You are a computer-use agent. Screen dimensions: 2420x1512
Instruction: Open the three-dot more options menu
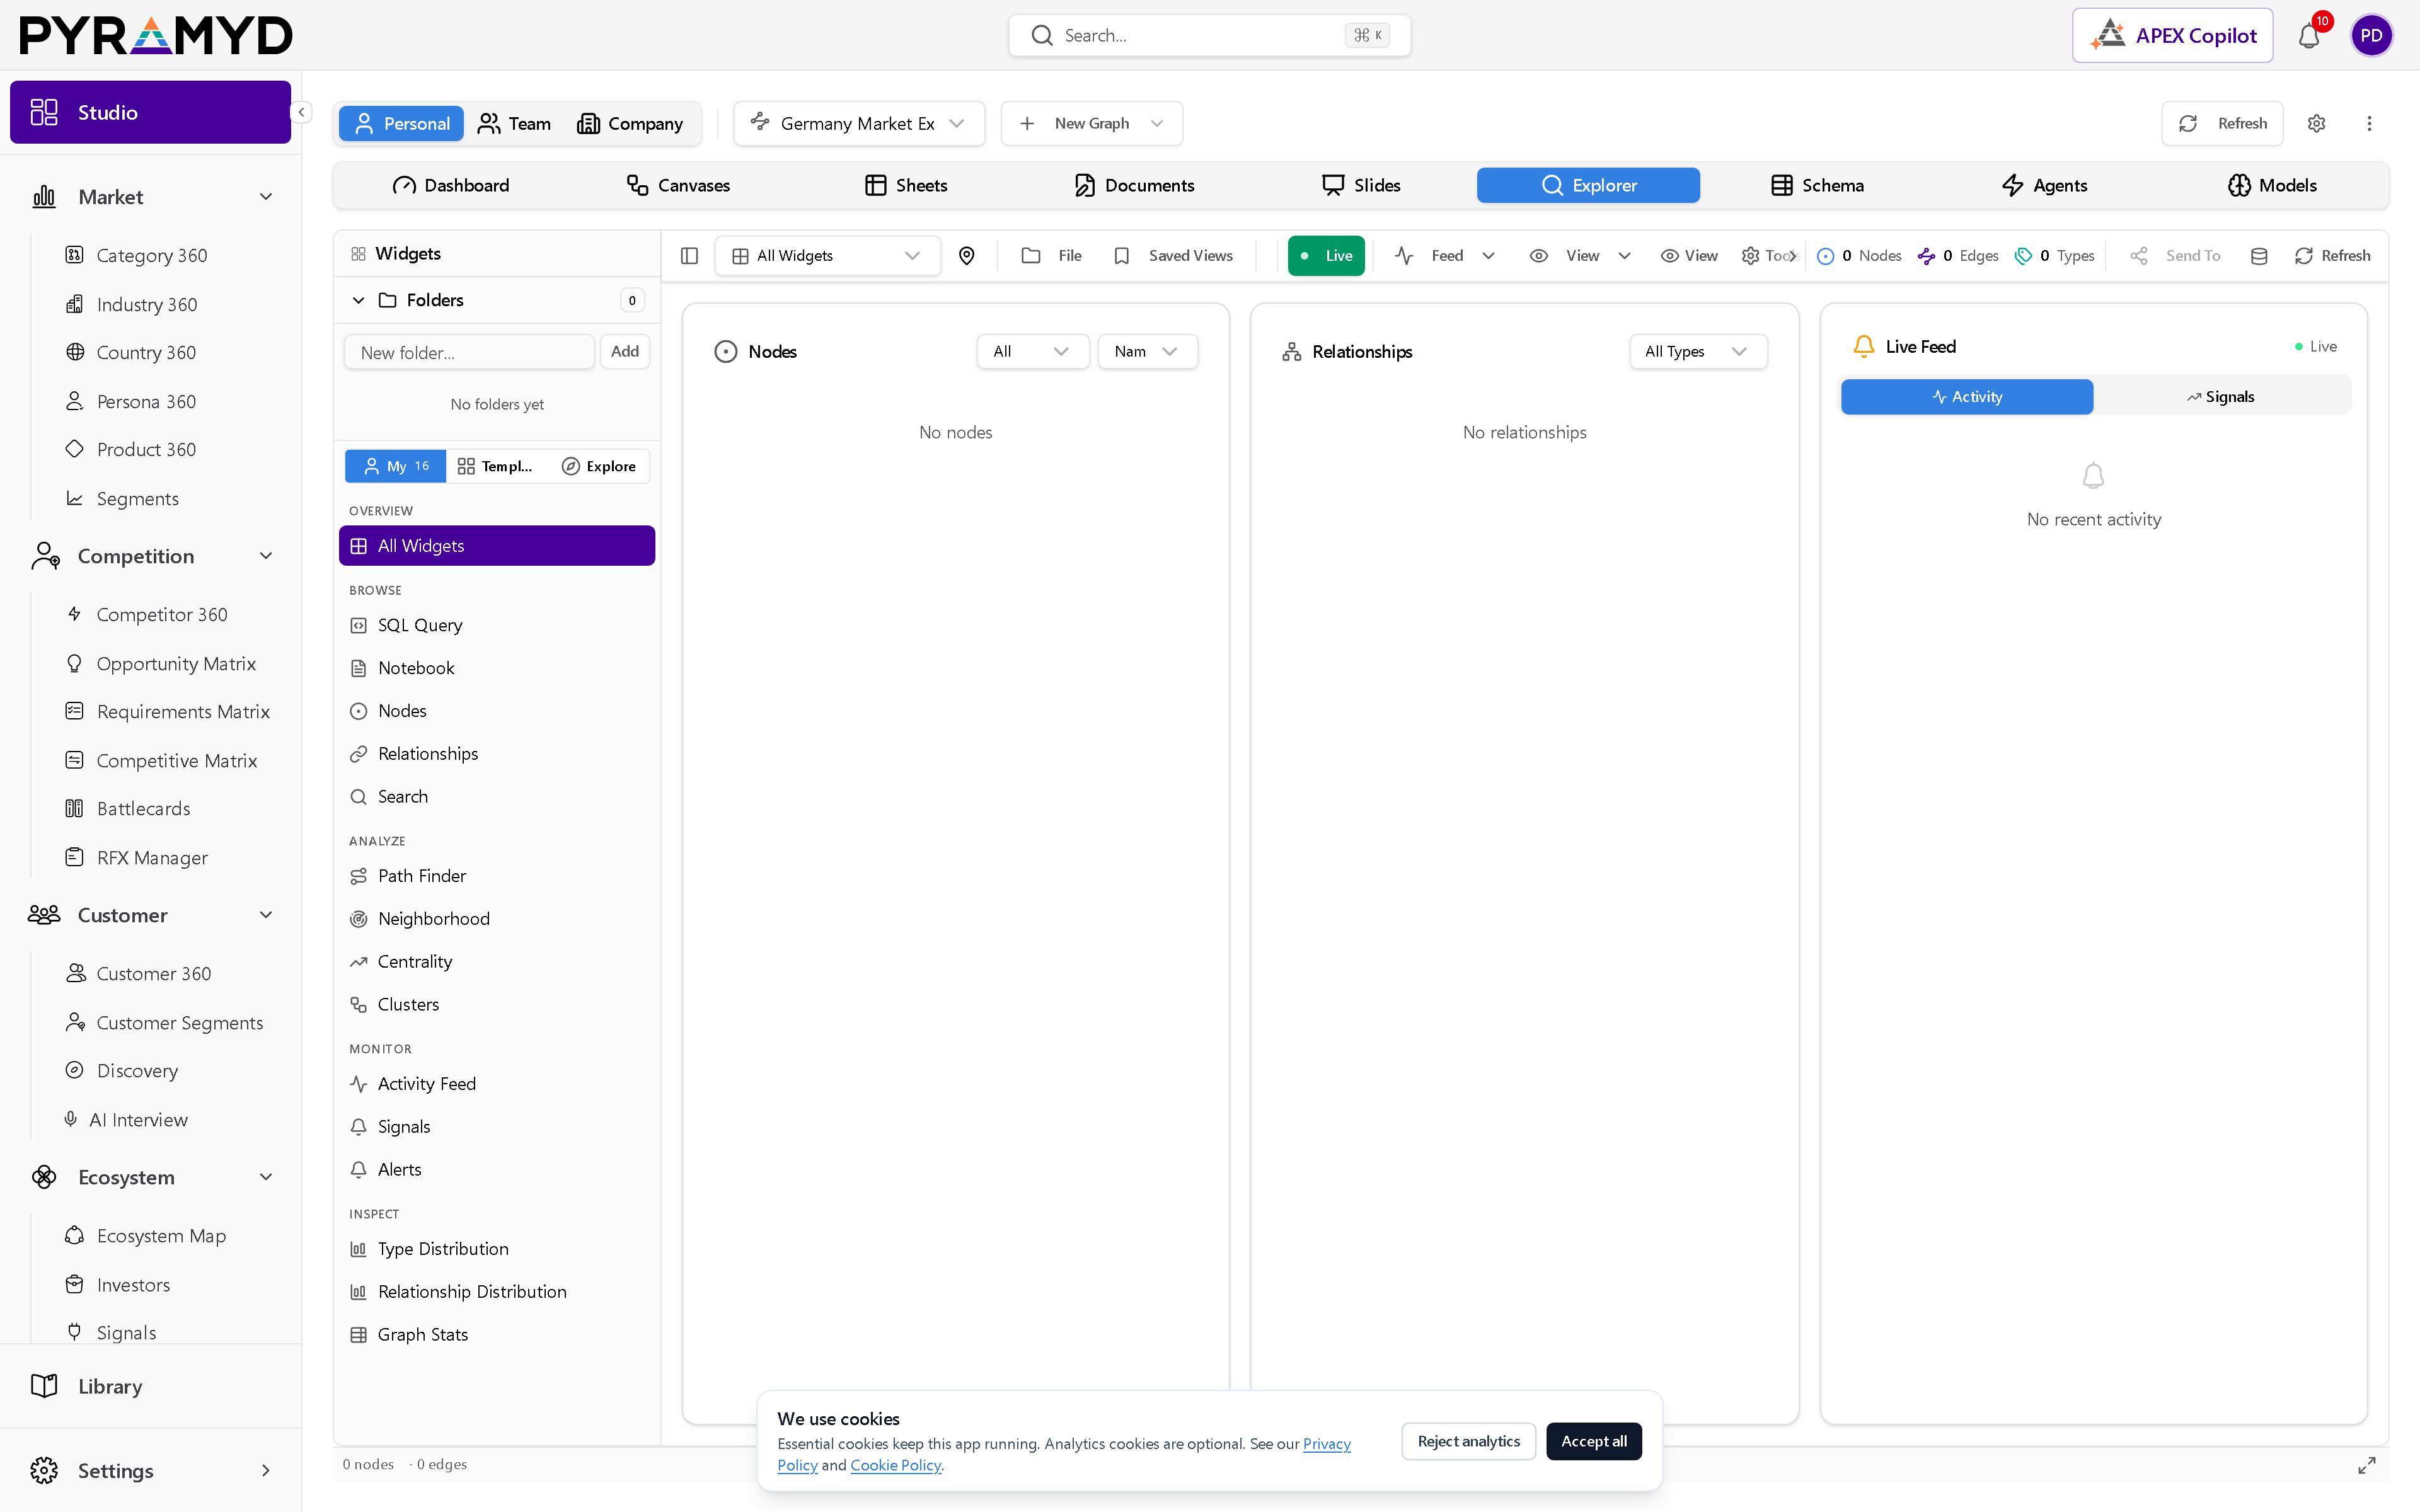pos(2369,123)
